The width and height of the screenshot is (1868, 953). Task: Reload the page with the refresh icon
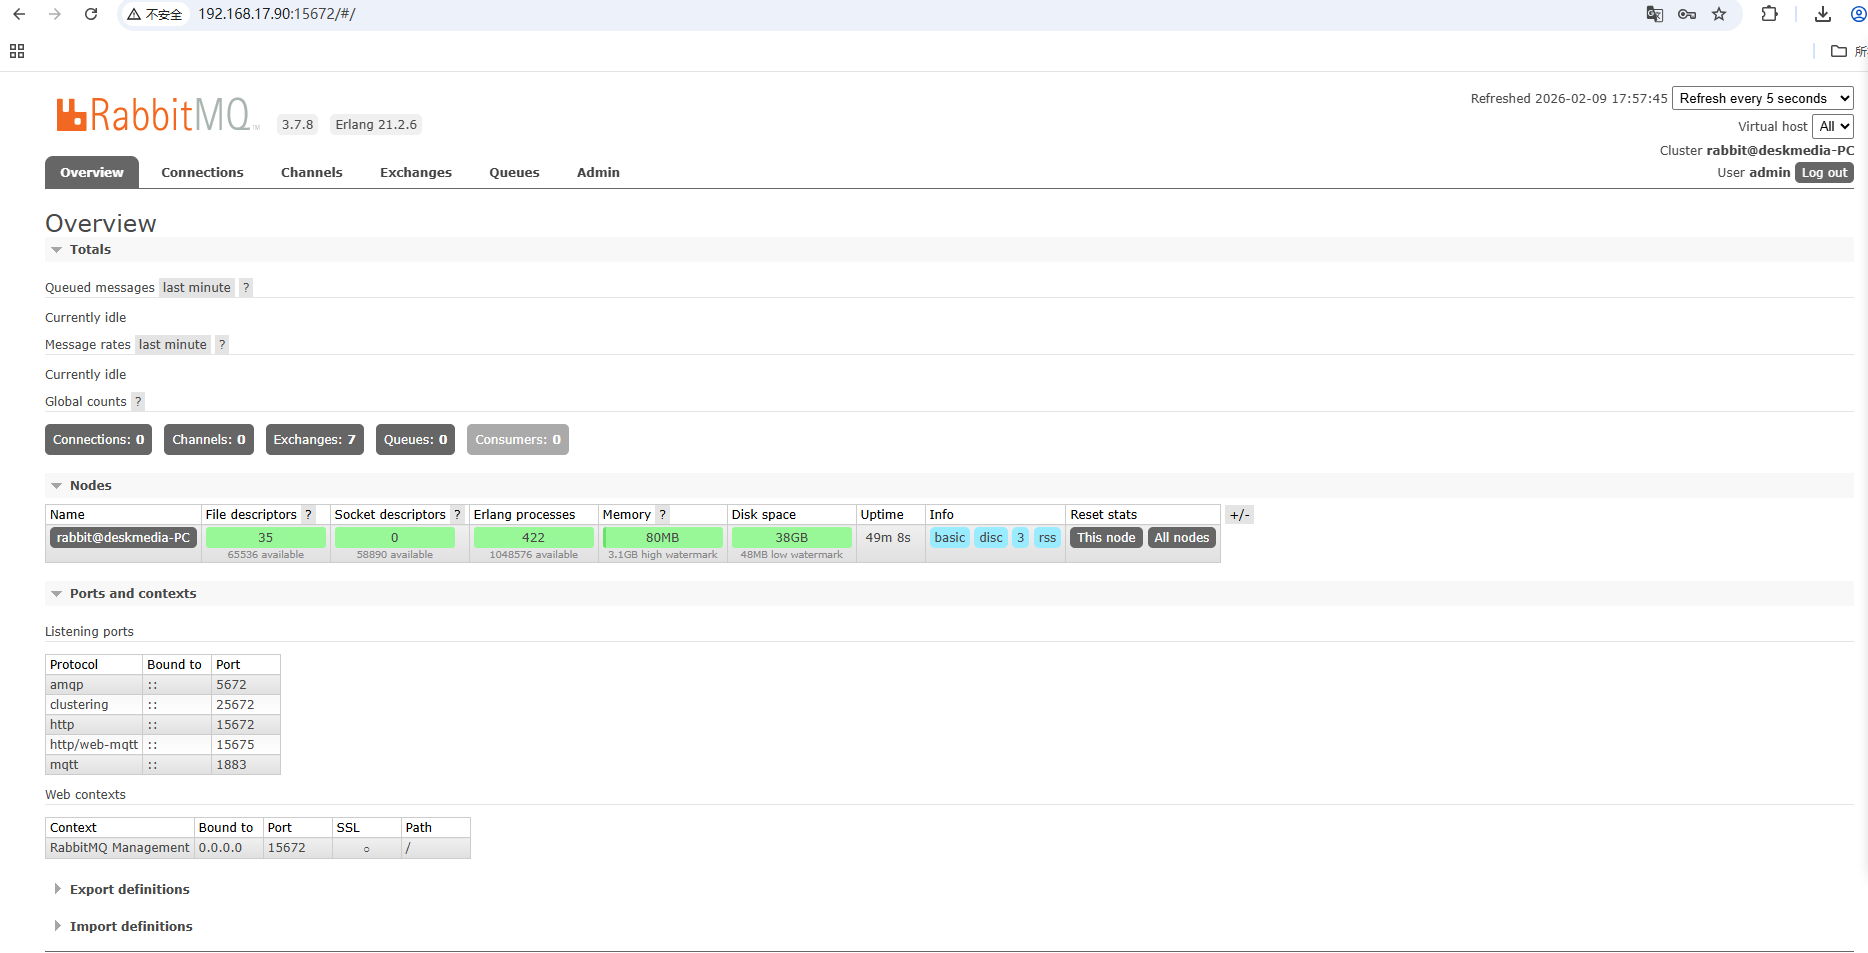(x=91, y=14)
